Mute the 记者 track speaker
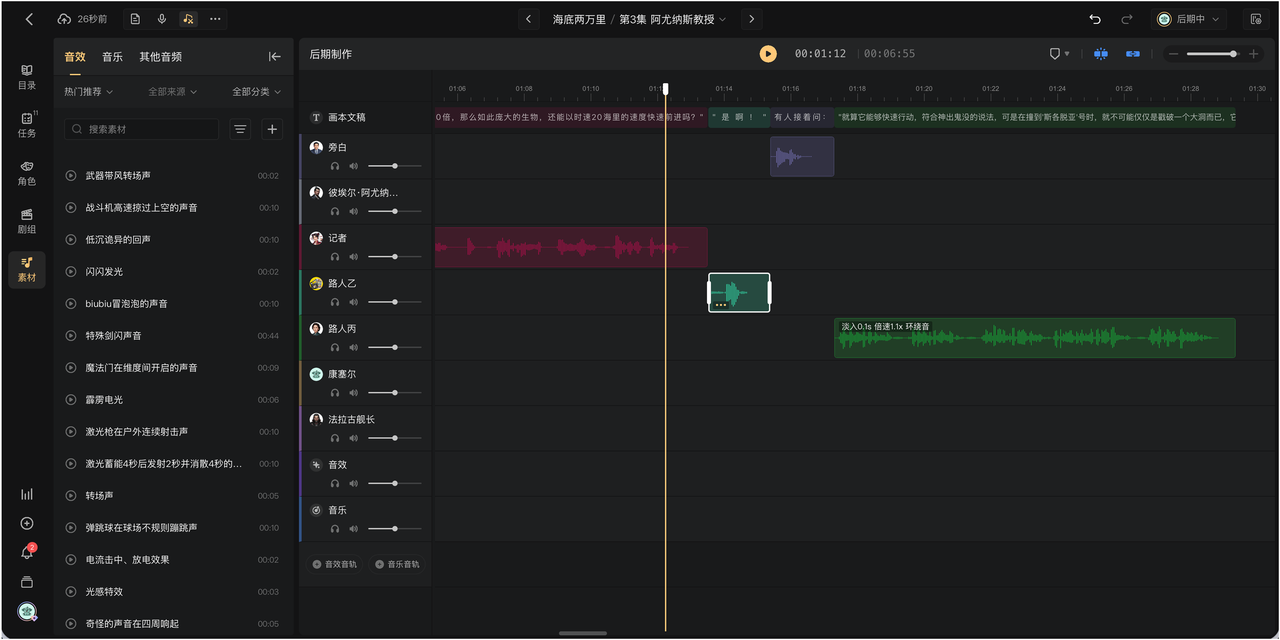The height and width of the screenshot is (640, 1280). [353, 257]
